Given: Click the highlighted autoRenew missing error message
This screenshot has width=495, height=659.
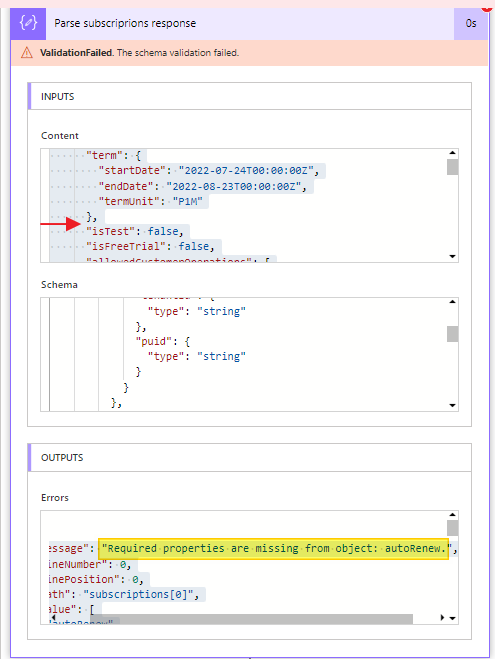Looking at the screenshot, I should pos(274,548).
